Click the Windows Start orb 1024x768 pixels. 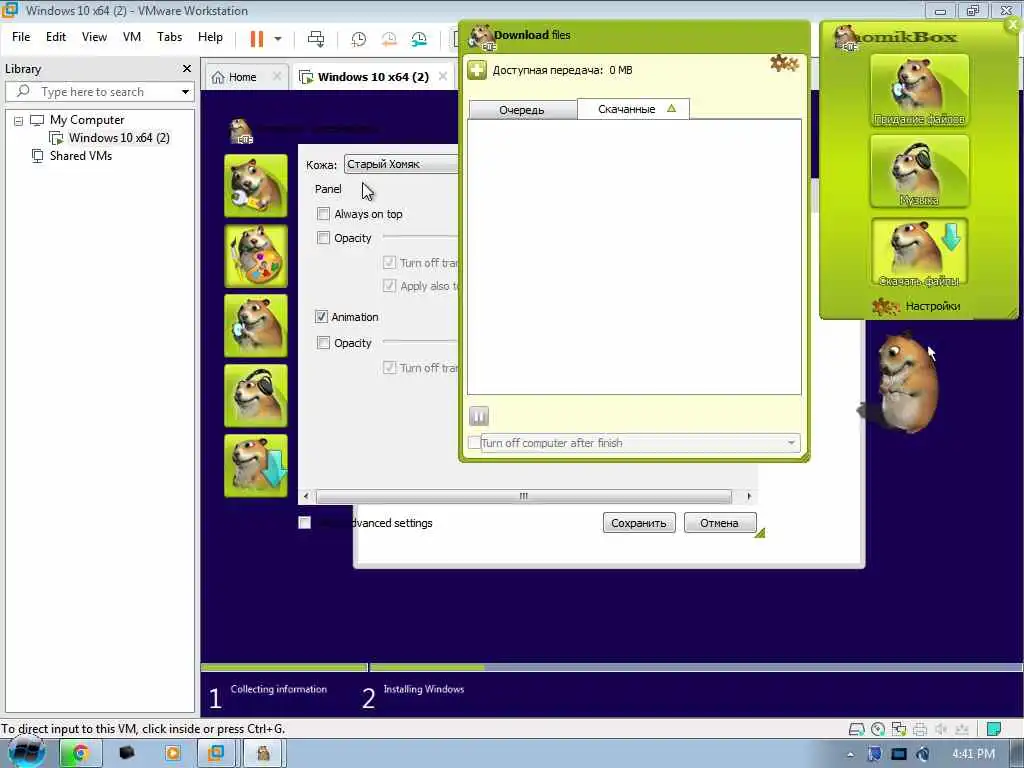(26, 753)
